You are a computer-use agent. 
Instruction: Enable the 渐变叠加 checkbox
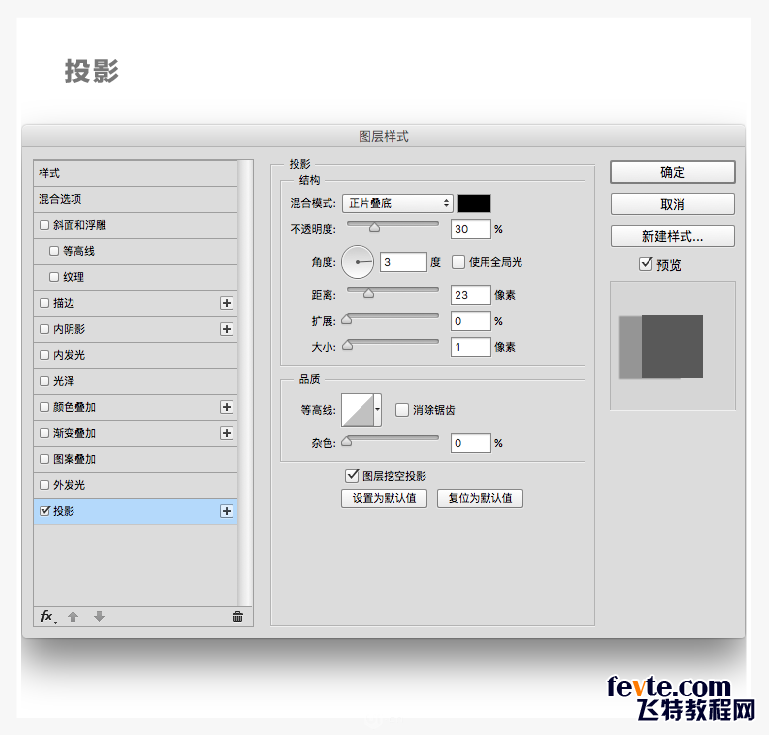point(45,433)
